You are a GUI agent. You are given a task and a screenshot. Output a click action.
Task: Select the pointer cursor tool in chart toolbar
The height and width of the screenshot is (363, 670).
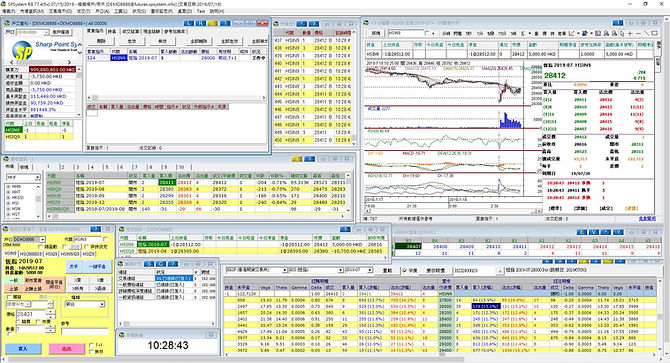(622, 33)
